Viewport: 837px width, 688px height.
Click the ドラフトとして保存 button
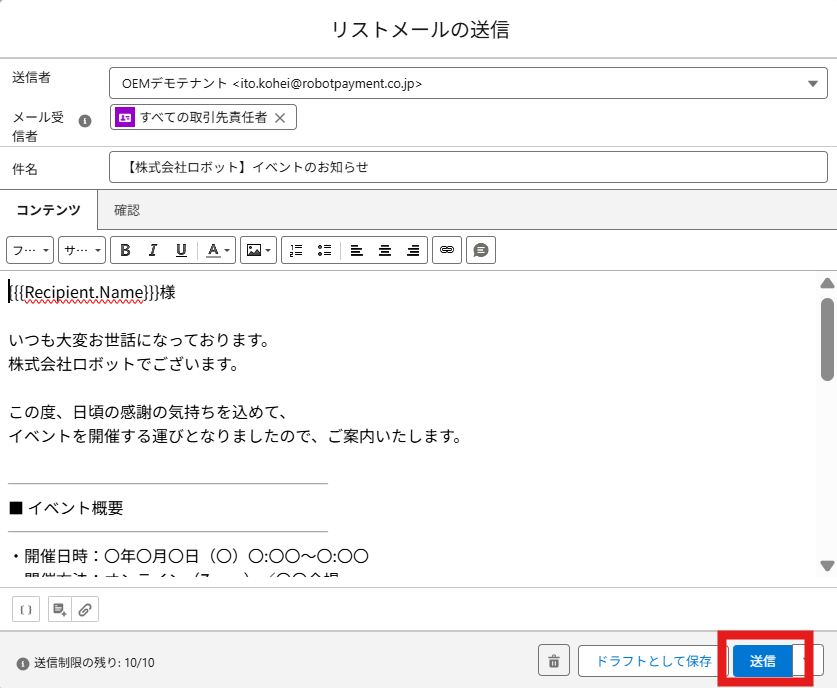tap(653, 661)
